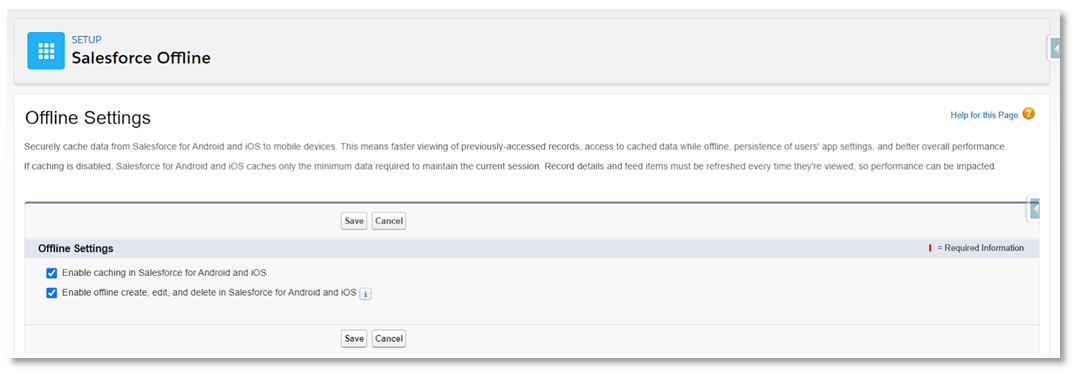Toggle Enable offline create, edit, delete checkbox
Screen dimensions: 1076x379
pos(51,293)
